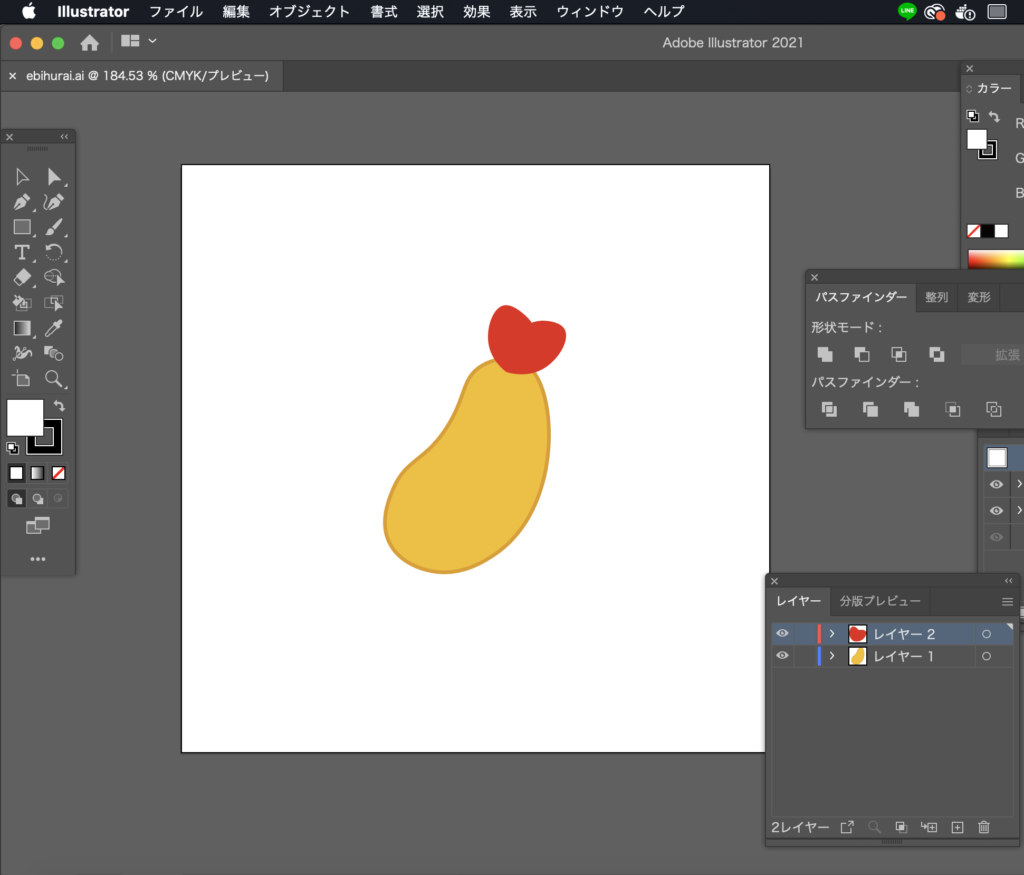The height and width of the screenshot is (875, 1024).
Task: Open the Layers panel menu
Action: [x=1008, y=601]
